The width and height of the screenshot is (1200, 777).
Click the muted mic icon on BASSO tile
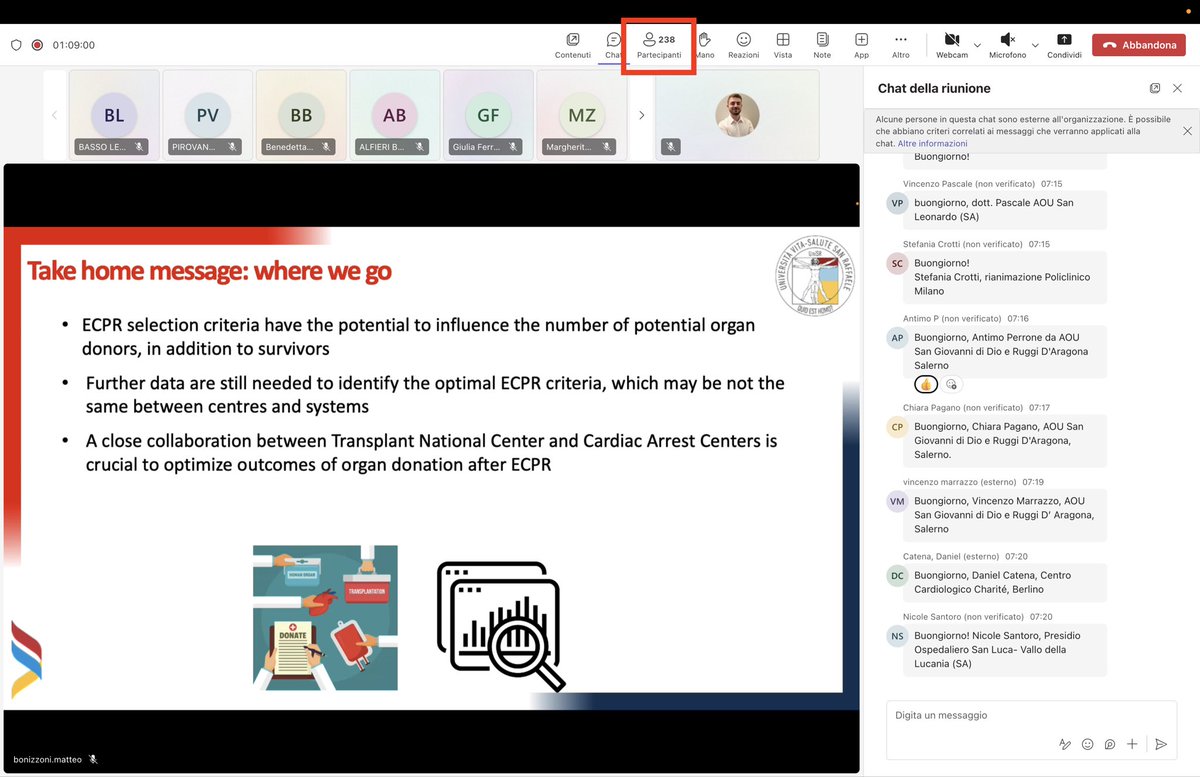(140, 147)
